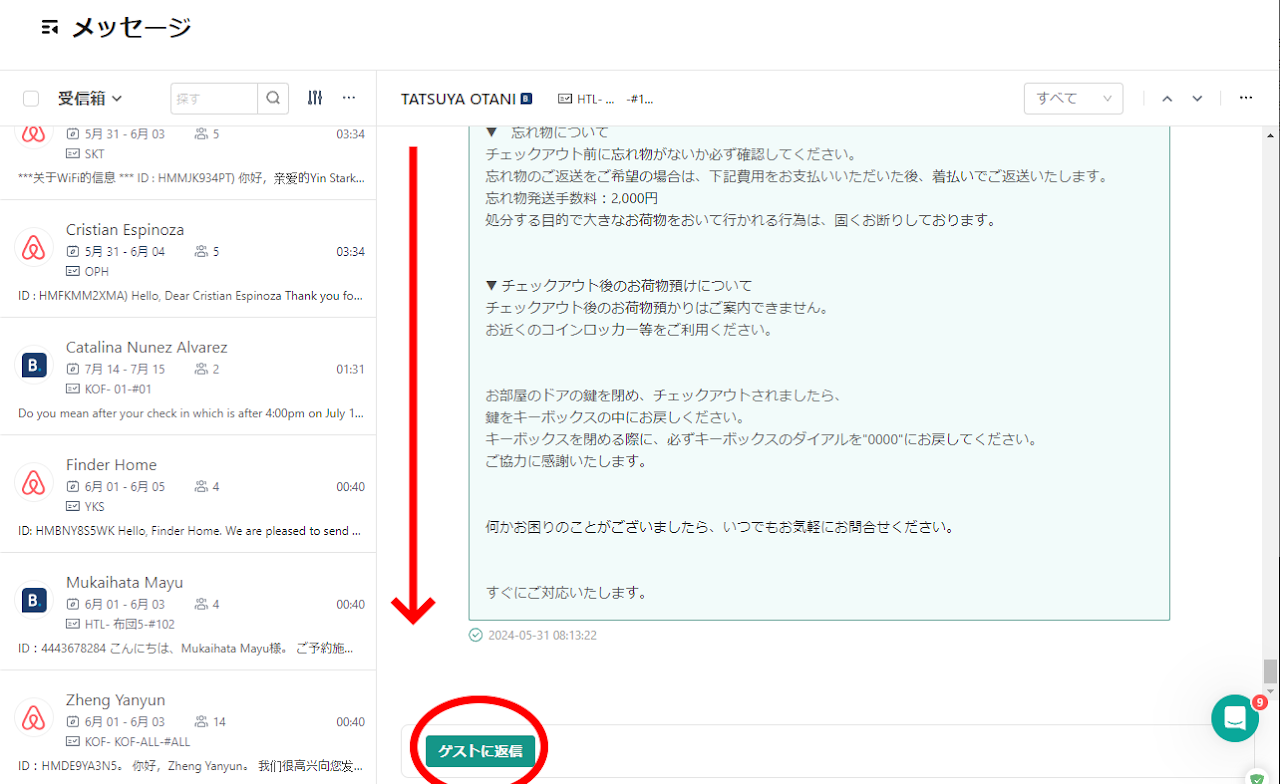This screenshot has width=1280, height=784.
Task: Open Cristian Espinoza conversation
Action: point(188,259)
